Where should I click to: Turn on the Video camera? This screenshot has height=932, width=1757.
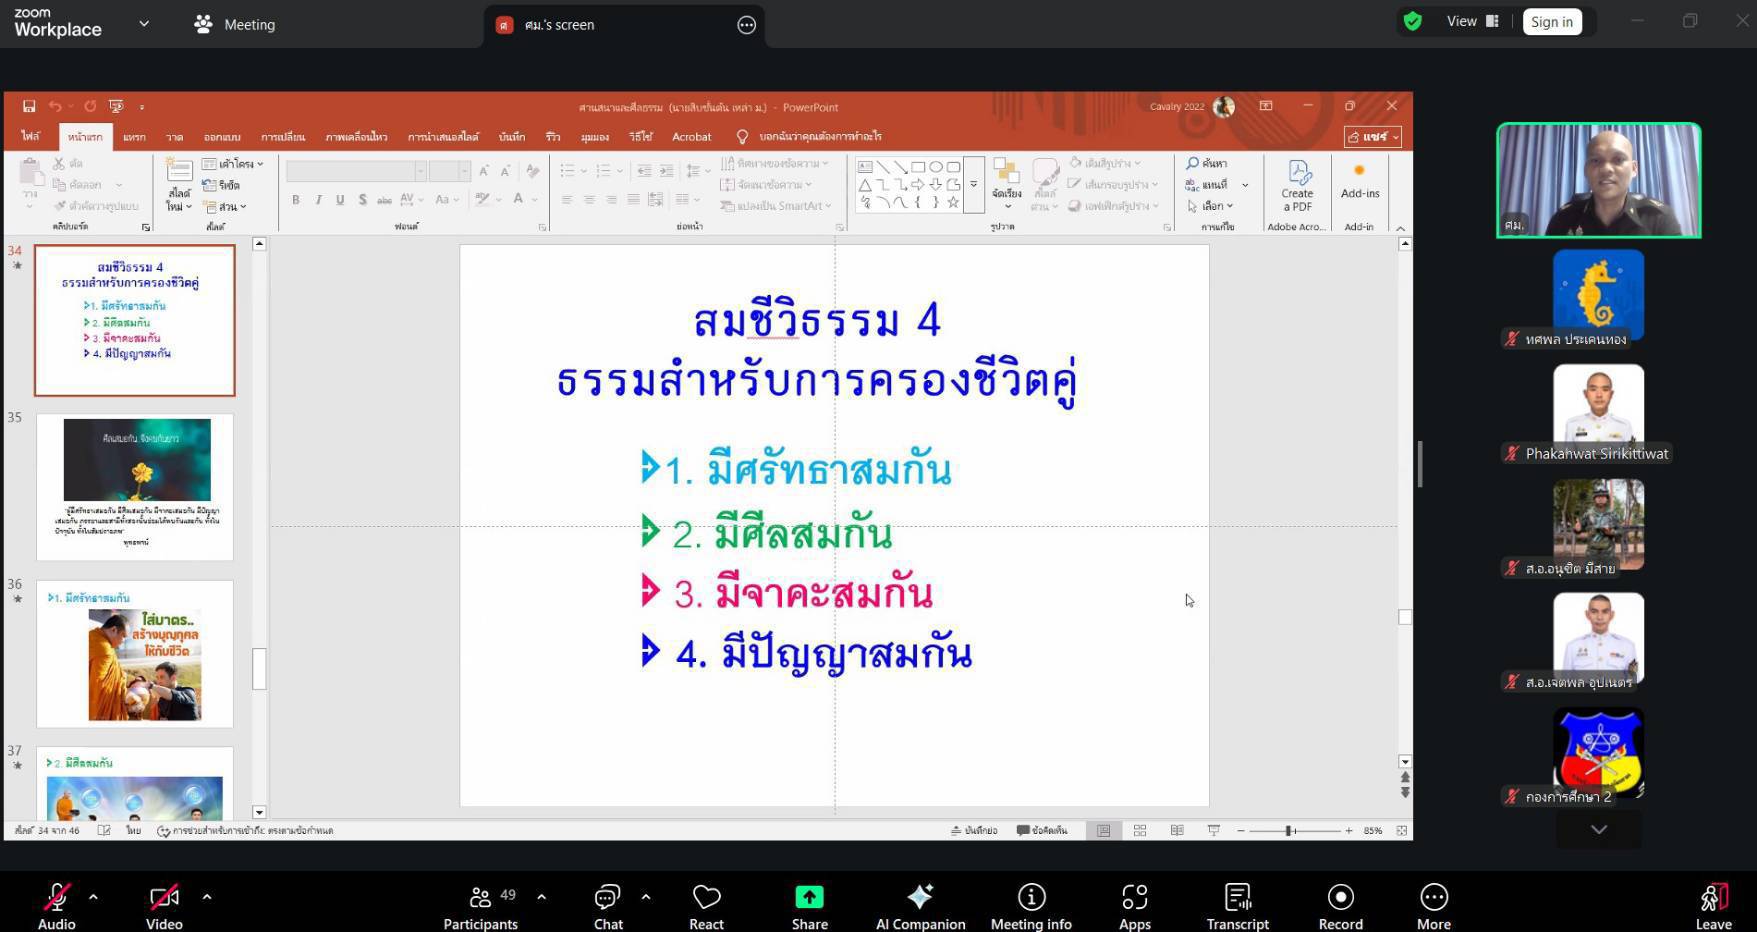(x=164, y=905)
